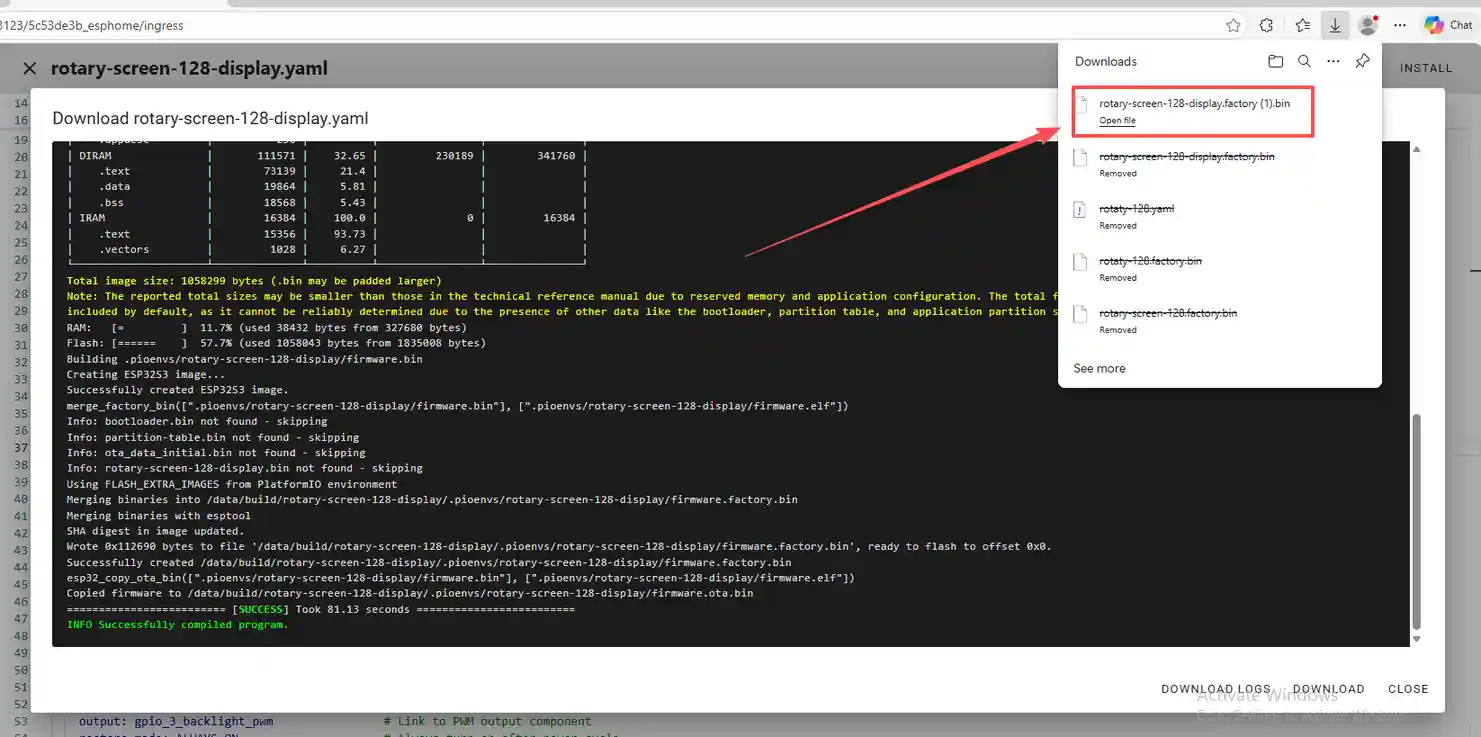The height and width of the screenshot is (737, 1481).
Task: Add this page to favorites with the star
Action: (x=1233, y=26)
